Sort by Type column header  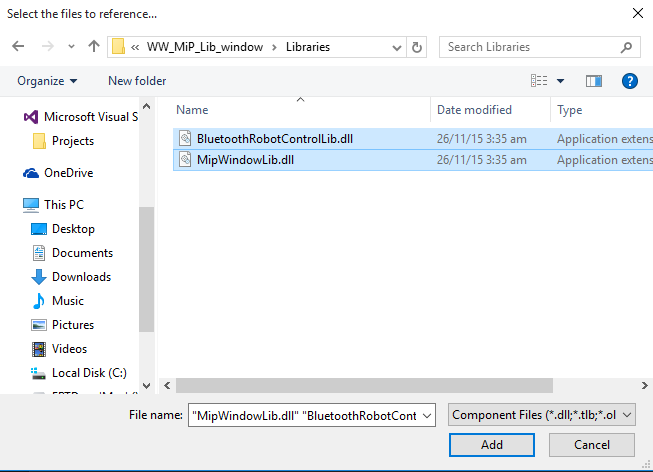(x=570, y=110)
